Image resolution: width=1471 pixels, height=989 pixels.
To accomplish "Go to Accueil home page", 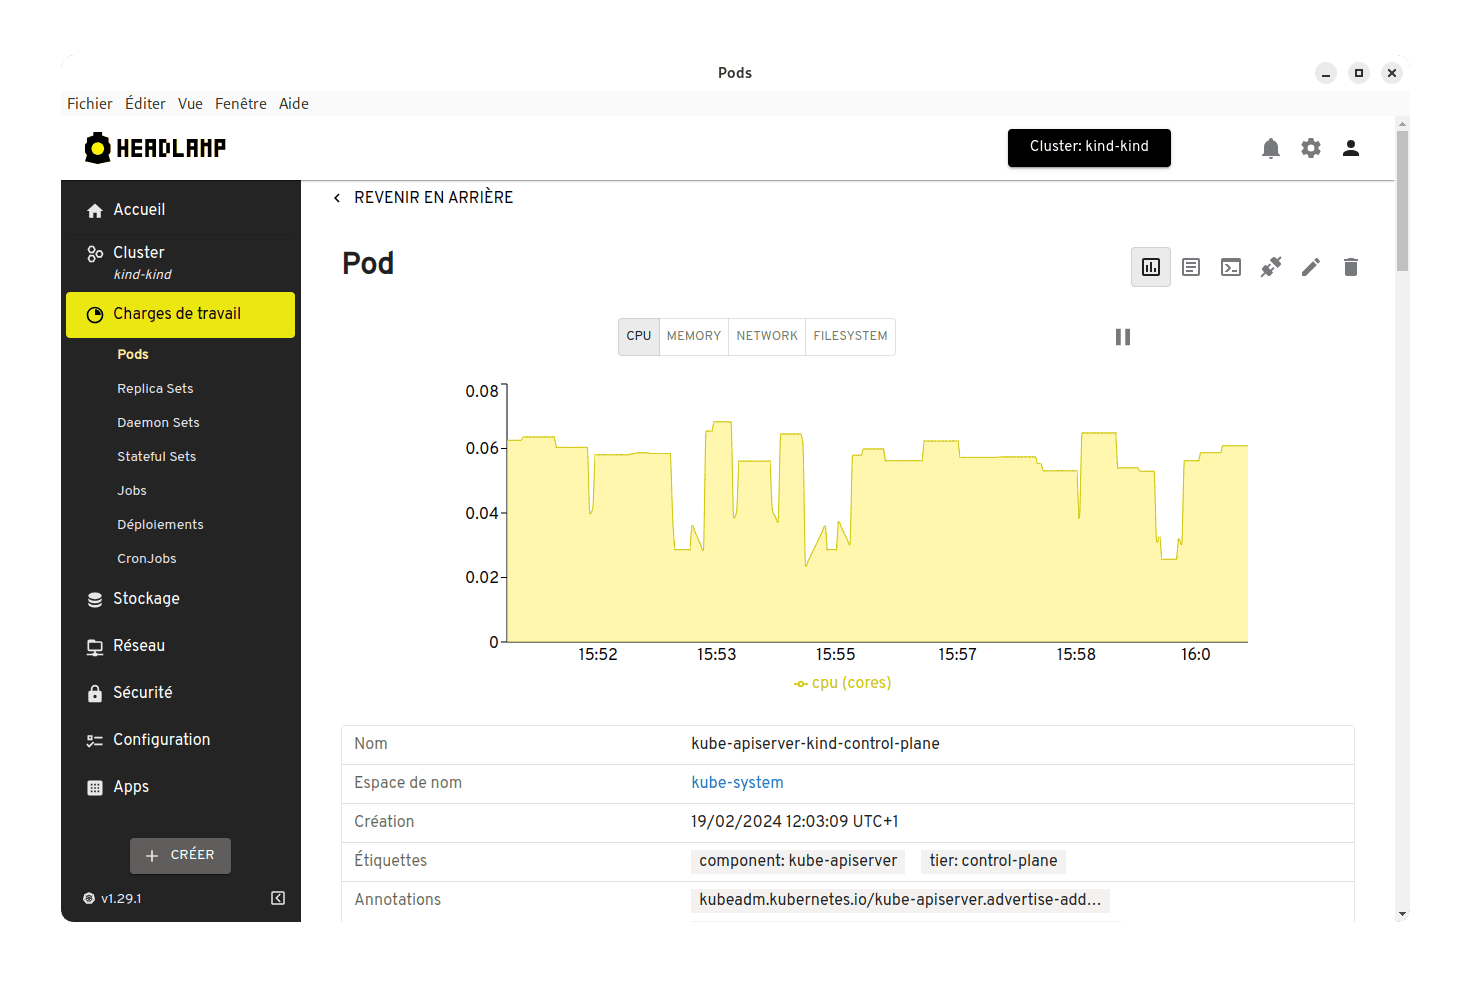I will point(180,210).
